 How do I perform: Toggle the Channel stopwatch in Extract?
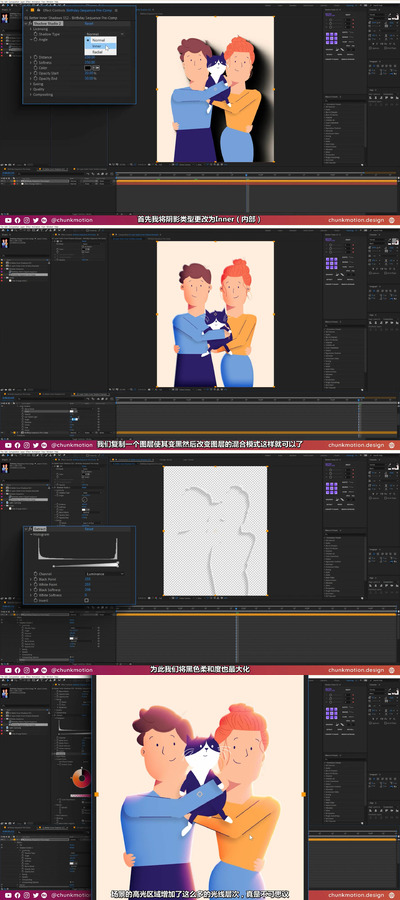pyautogui.click(x=36, y=574)
